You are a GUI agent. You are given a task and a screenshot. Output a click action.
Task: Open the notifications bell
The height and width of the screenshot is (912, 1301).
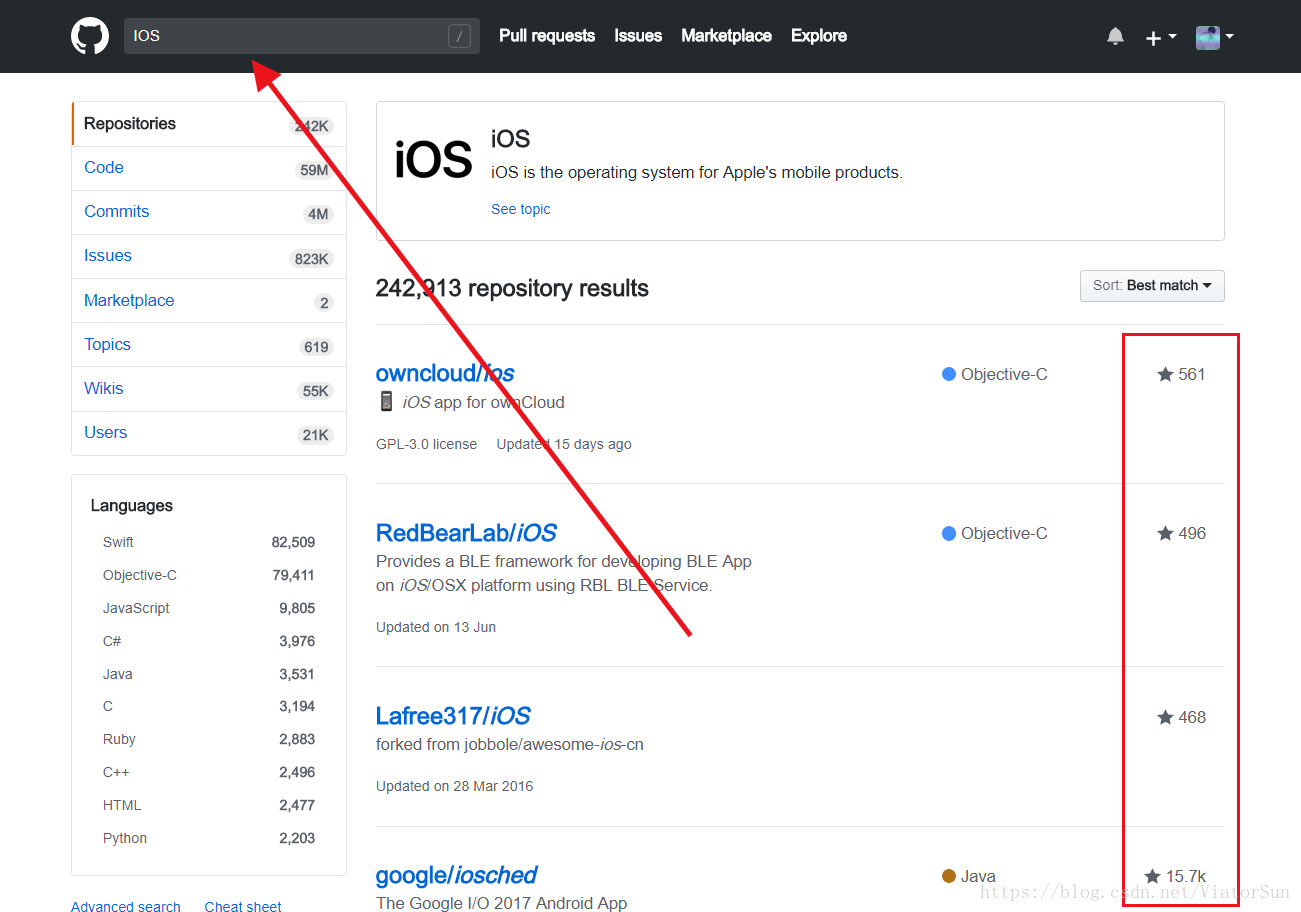click(x=1115, y=36)
